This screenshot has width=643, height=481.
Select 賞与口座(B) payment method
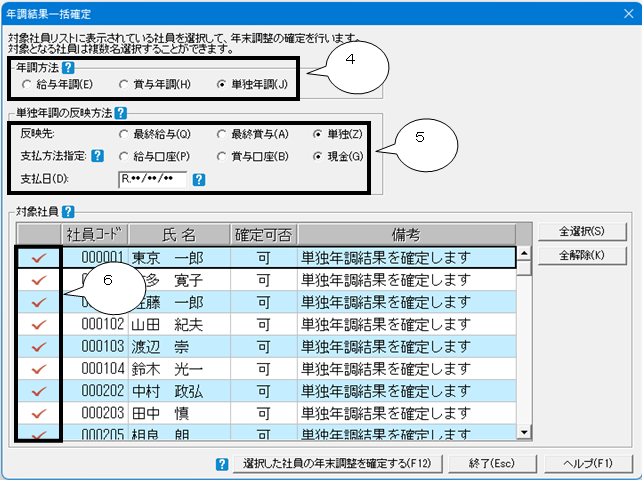coord(253,157)
